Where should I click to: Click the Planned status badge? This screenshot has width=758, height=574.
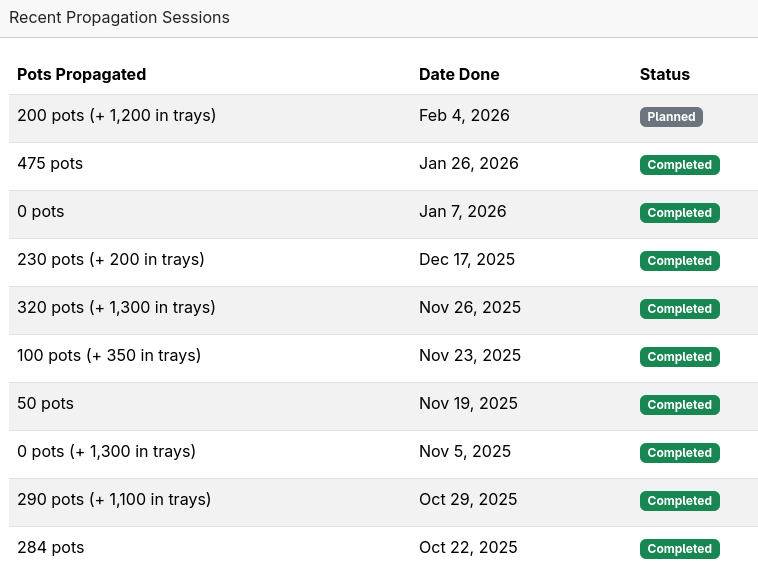671,117
